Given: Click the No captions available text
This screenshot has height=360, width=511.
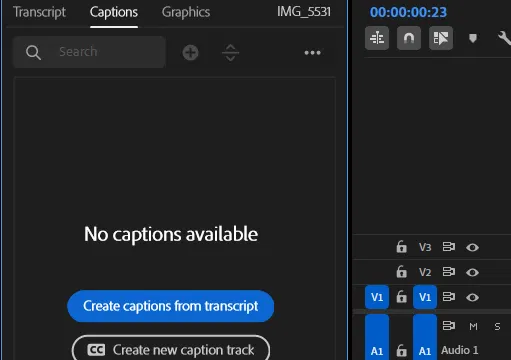Looking at the screenshot, I should [x=171, y=234].
